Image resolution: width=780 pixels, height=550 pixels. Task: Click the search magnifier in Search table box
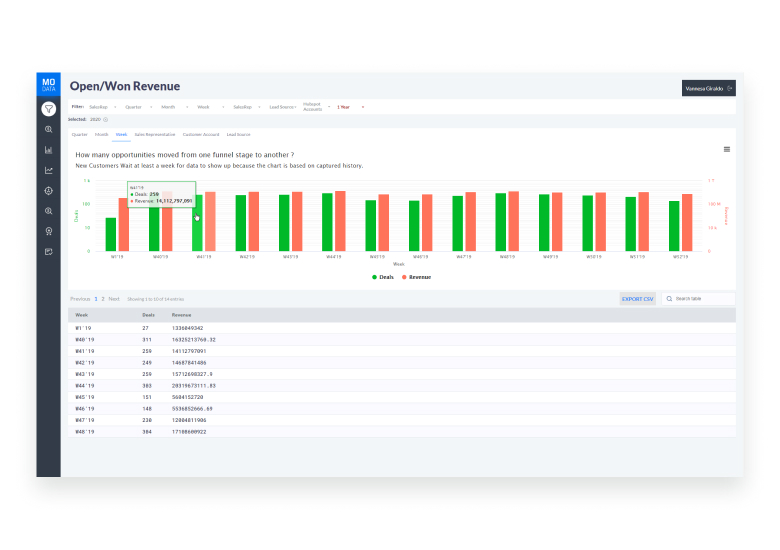click(670, 299)
